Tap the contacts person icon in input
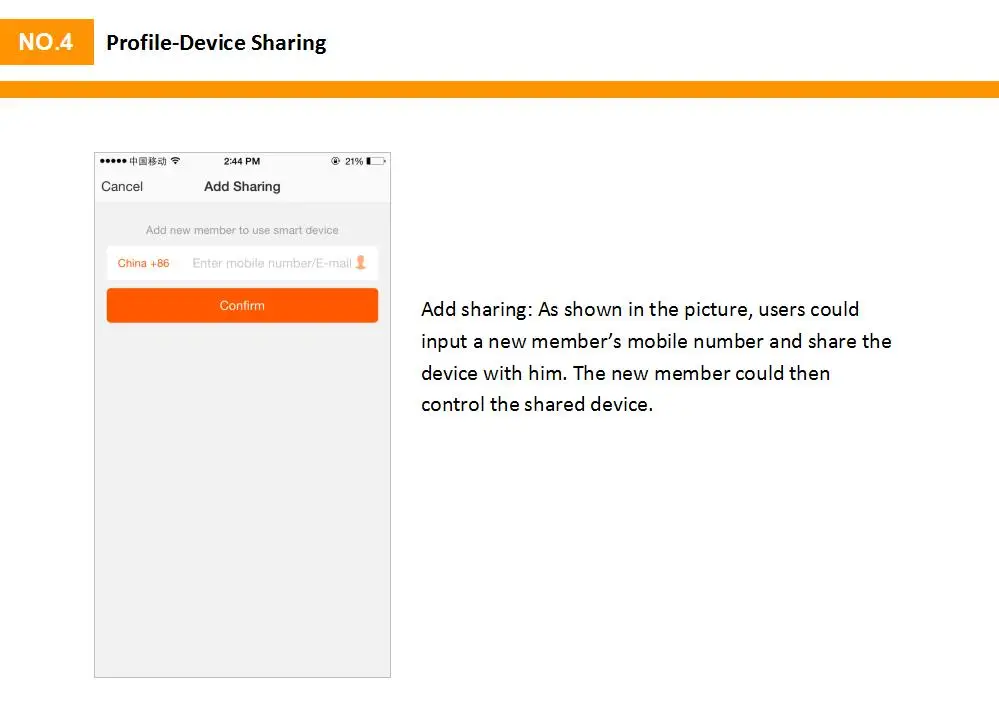 point(361,262)
